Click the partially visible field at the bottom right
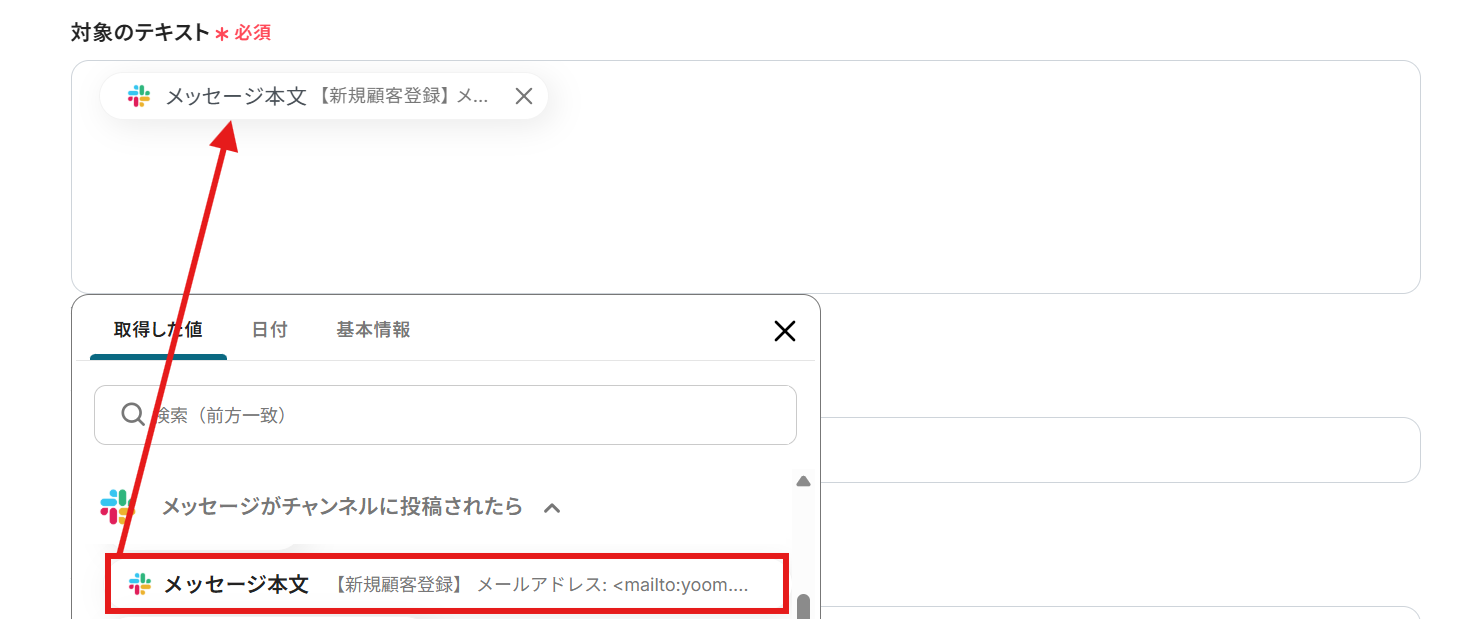Image resolution: width=1483 pixels, height=619 pixels. pyautogui.click(x=1120, y=612)
